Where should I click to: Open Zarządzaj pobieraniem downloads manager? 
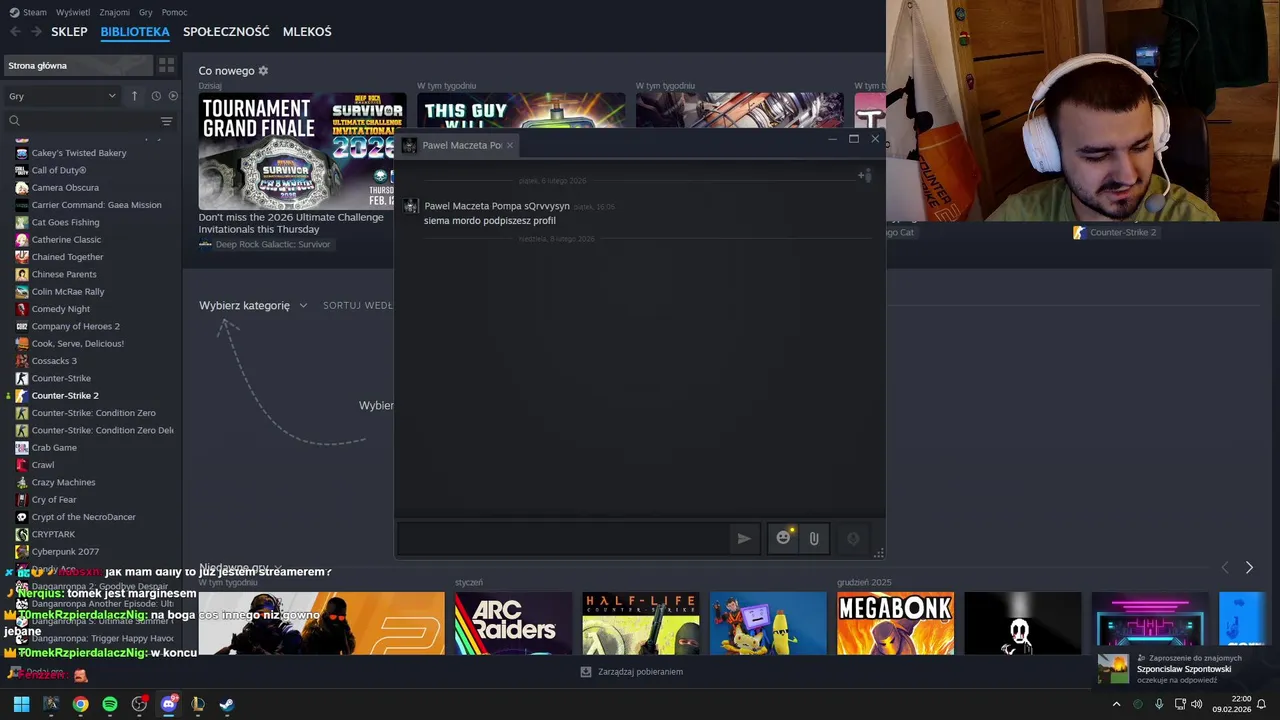[632, 672]
